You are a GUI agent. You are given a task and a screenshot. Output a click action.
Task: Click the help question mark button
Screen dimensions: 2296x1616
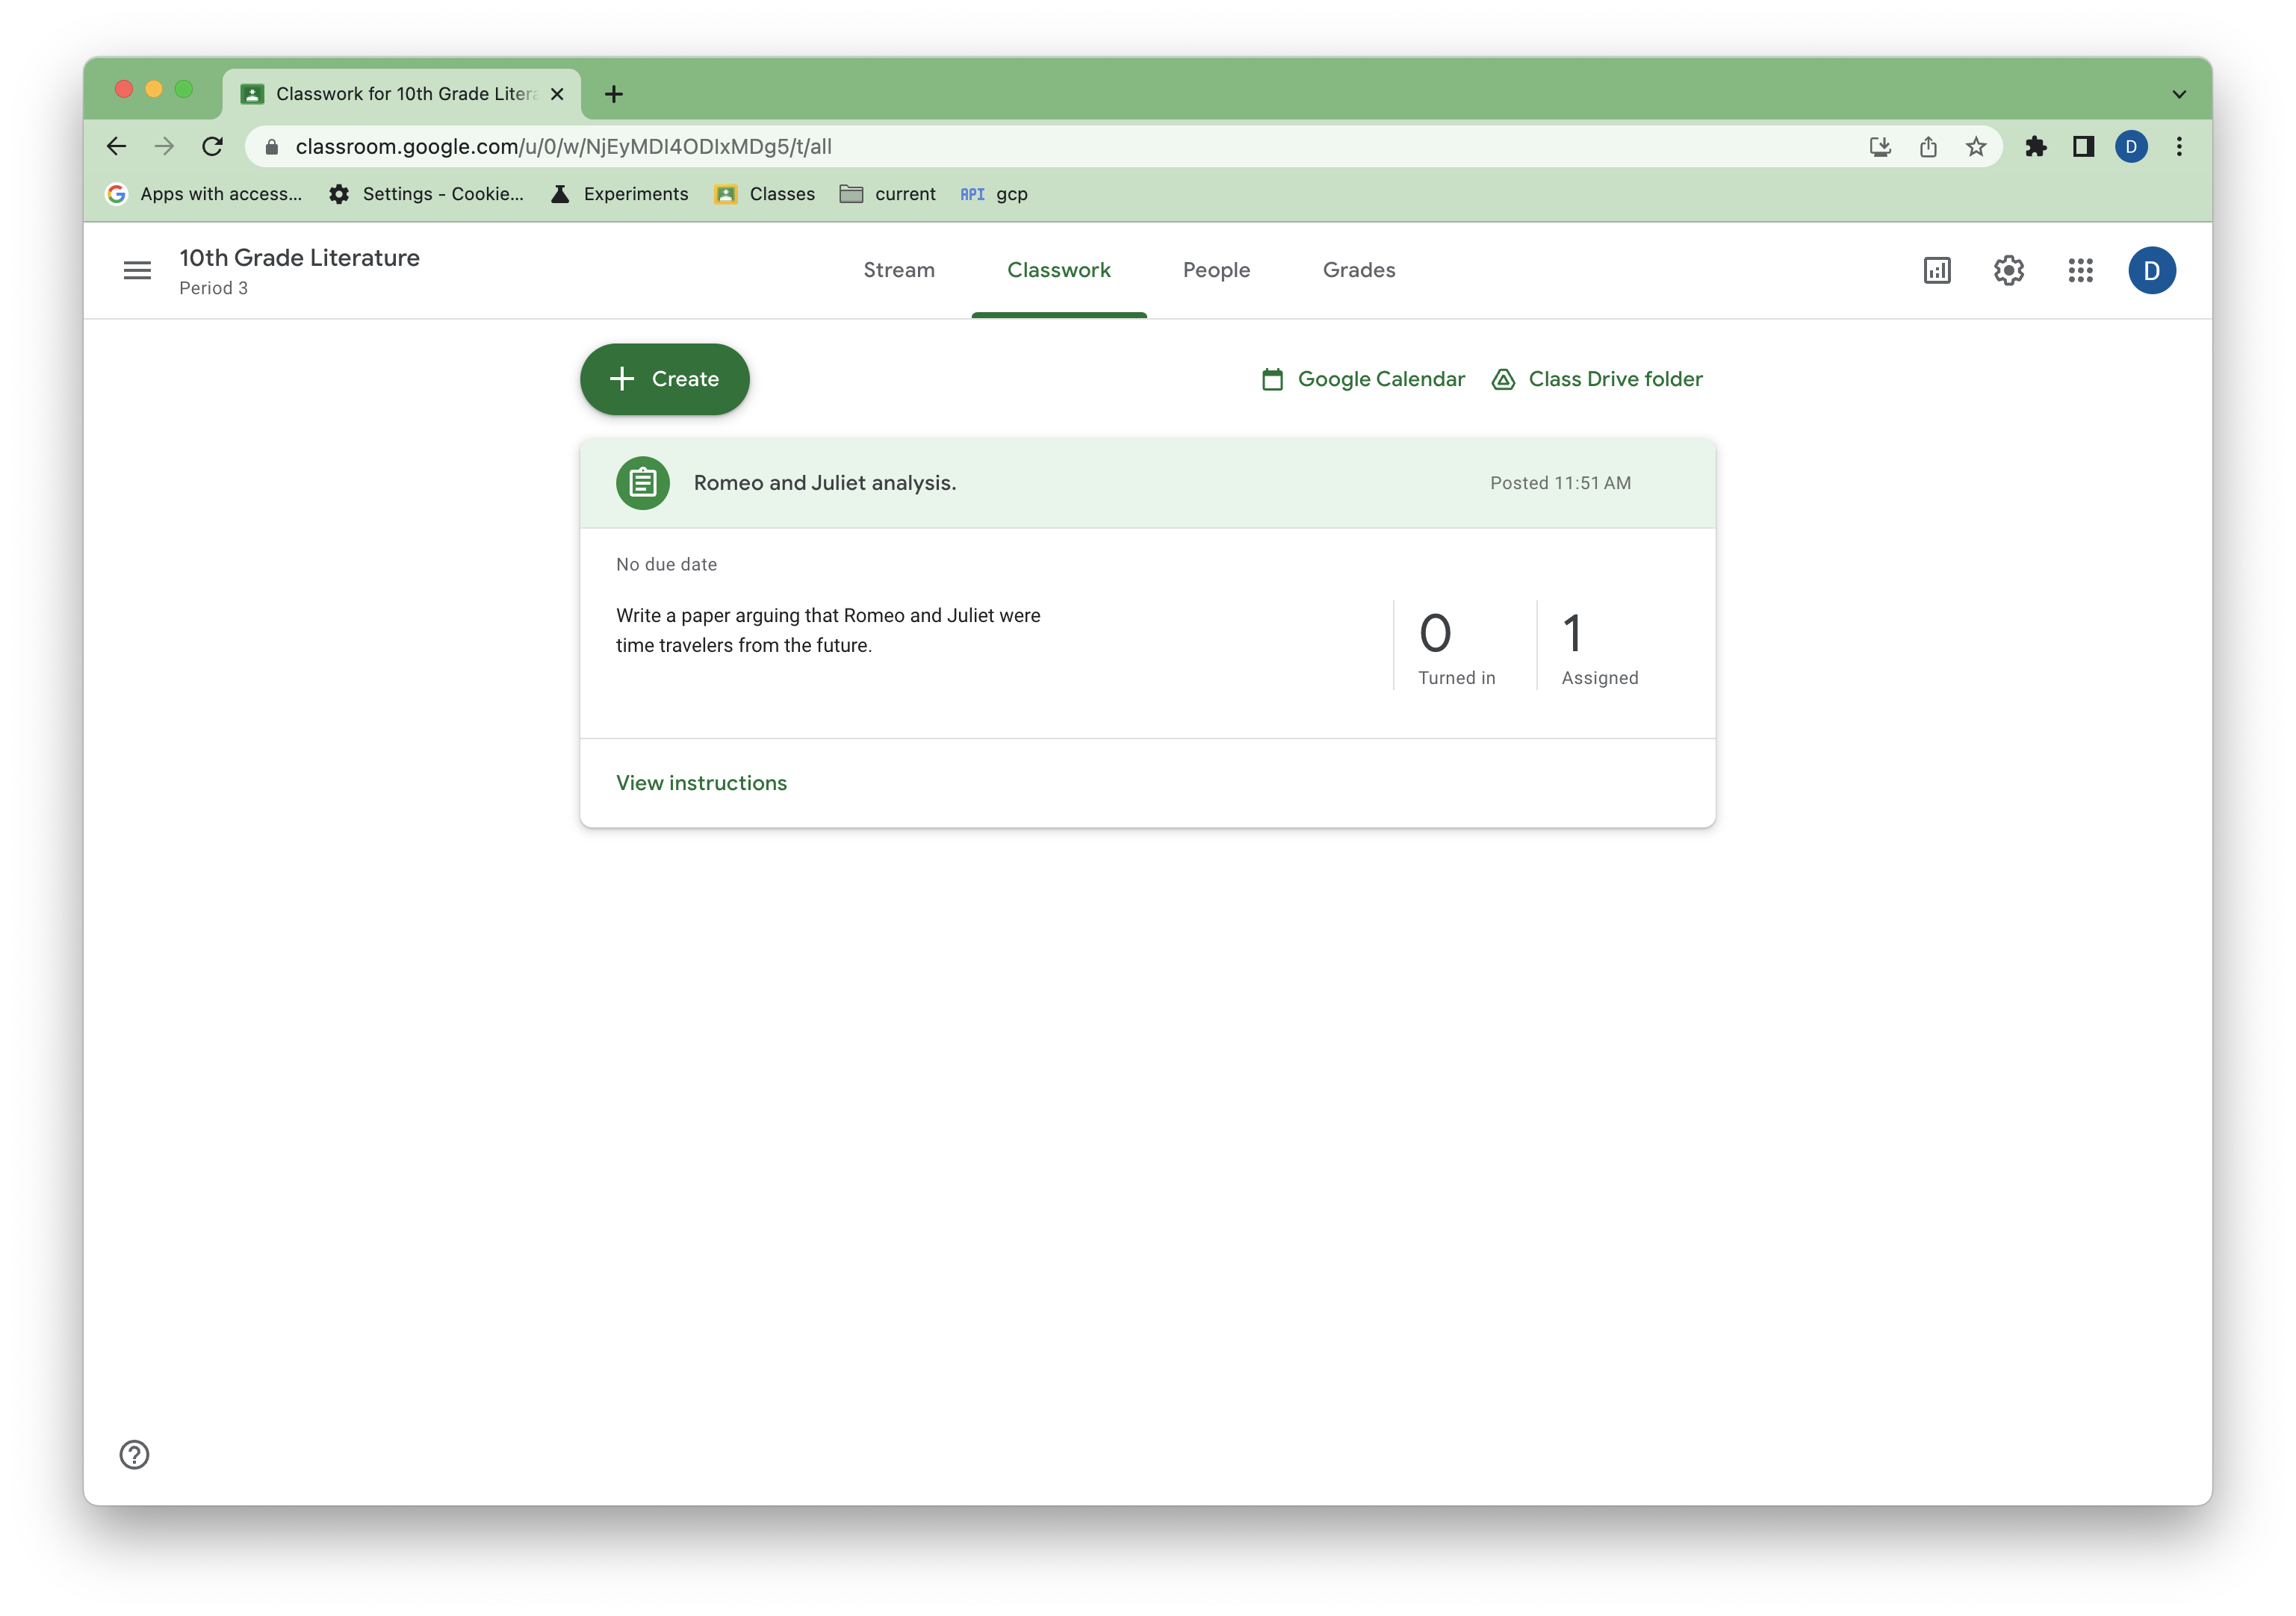coord(133,1453)
